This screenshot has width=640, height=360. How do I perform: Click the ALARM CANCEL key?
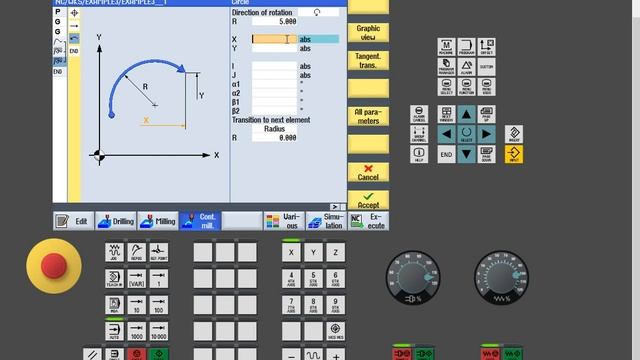[419, 114]
